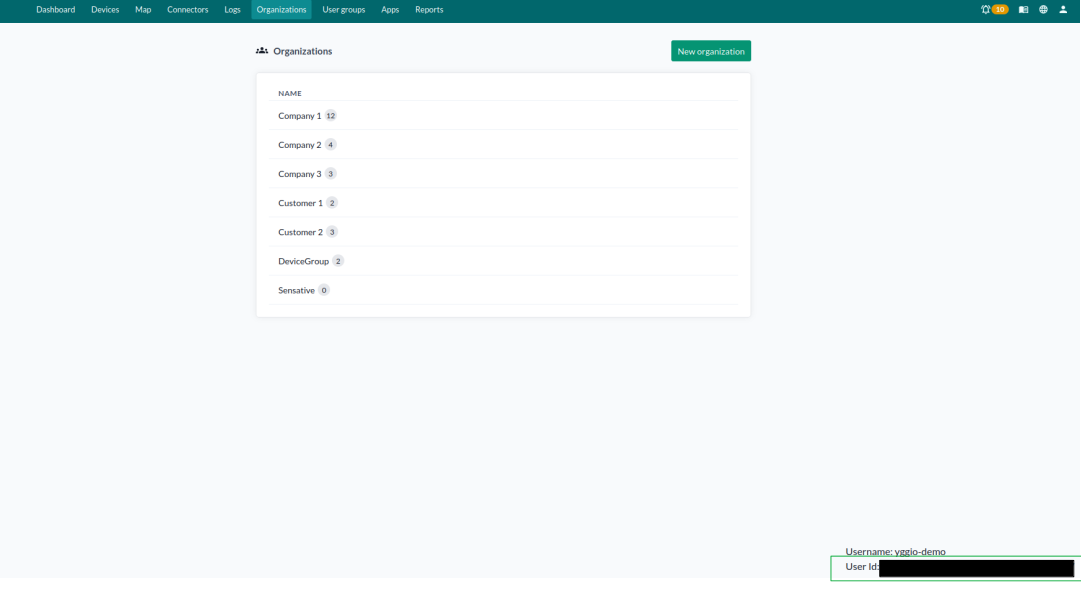This screenshot has height=593, width=1081.
Task: Select the Dashboard menu item
Action: (x=56, y=9)
